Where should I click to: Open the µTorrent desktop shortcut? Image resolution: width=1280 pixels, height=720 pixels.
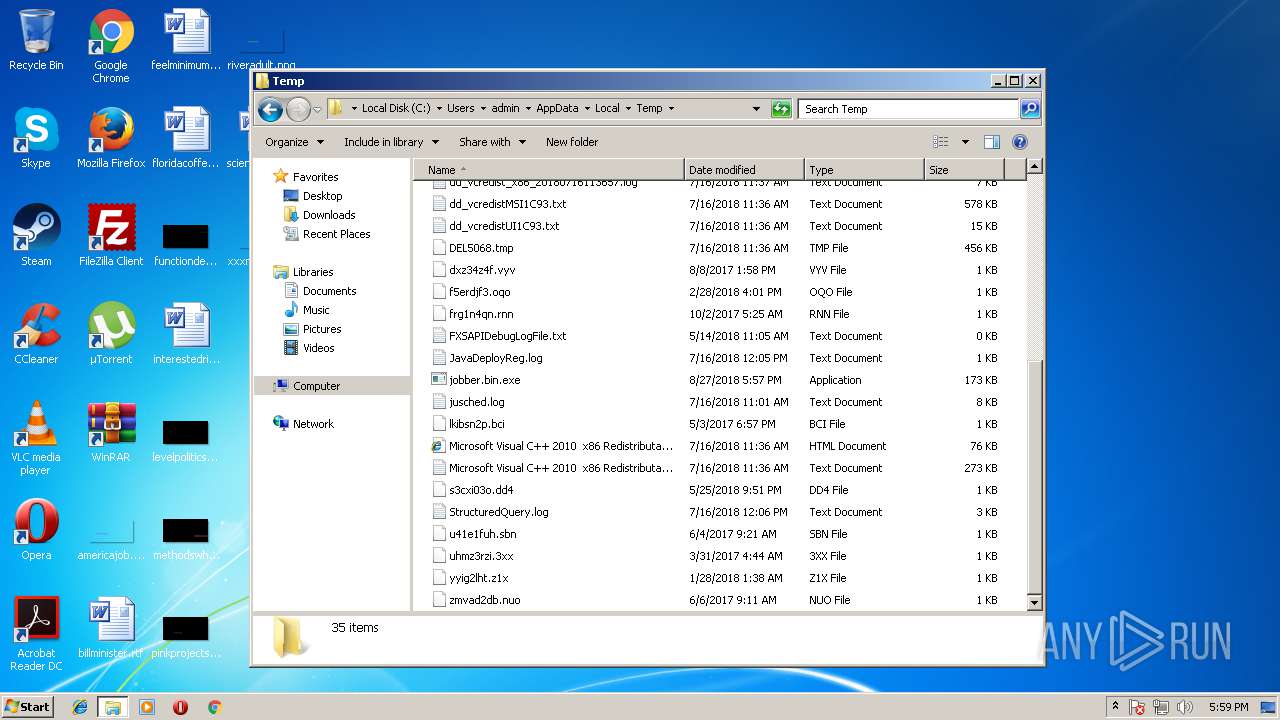pos(111,334)
